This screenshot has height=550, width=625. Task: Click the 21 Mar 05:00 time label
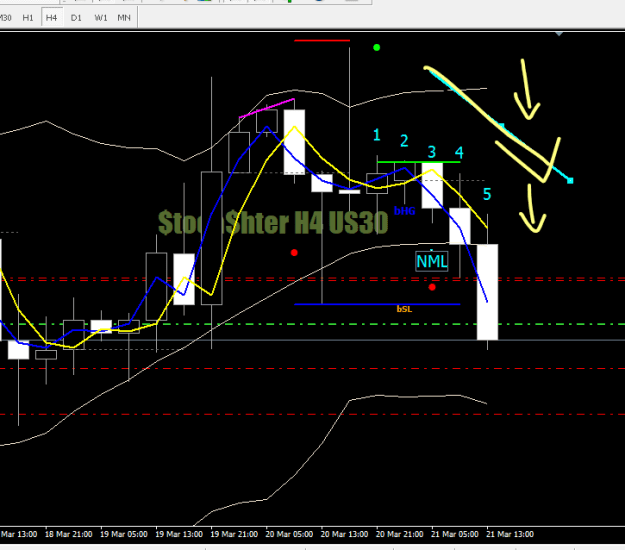pyautogui.click(x=455, y=534)
